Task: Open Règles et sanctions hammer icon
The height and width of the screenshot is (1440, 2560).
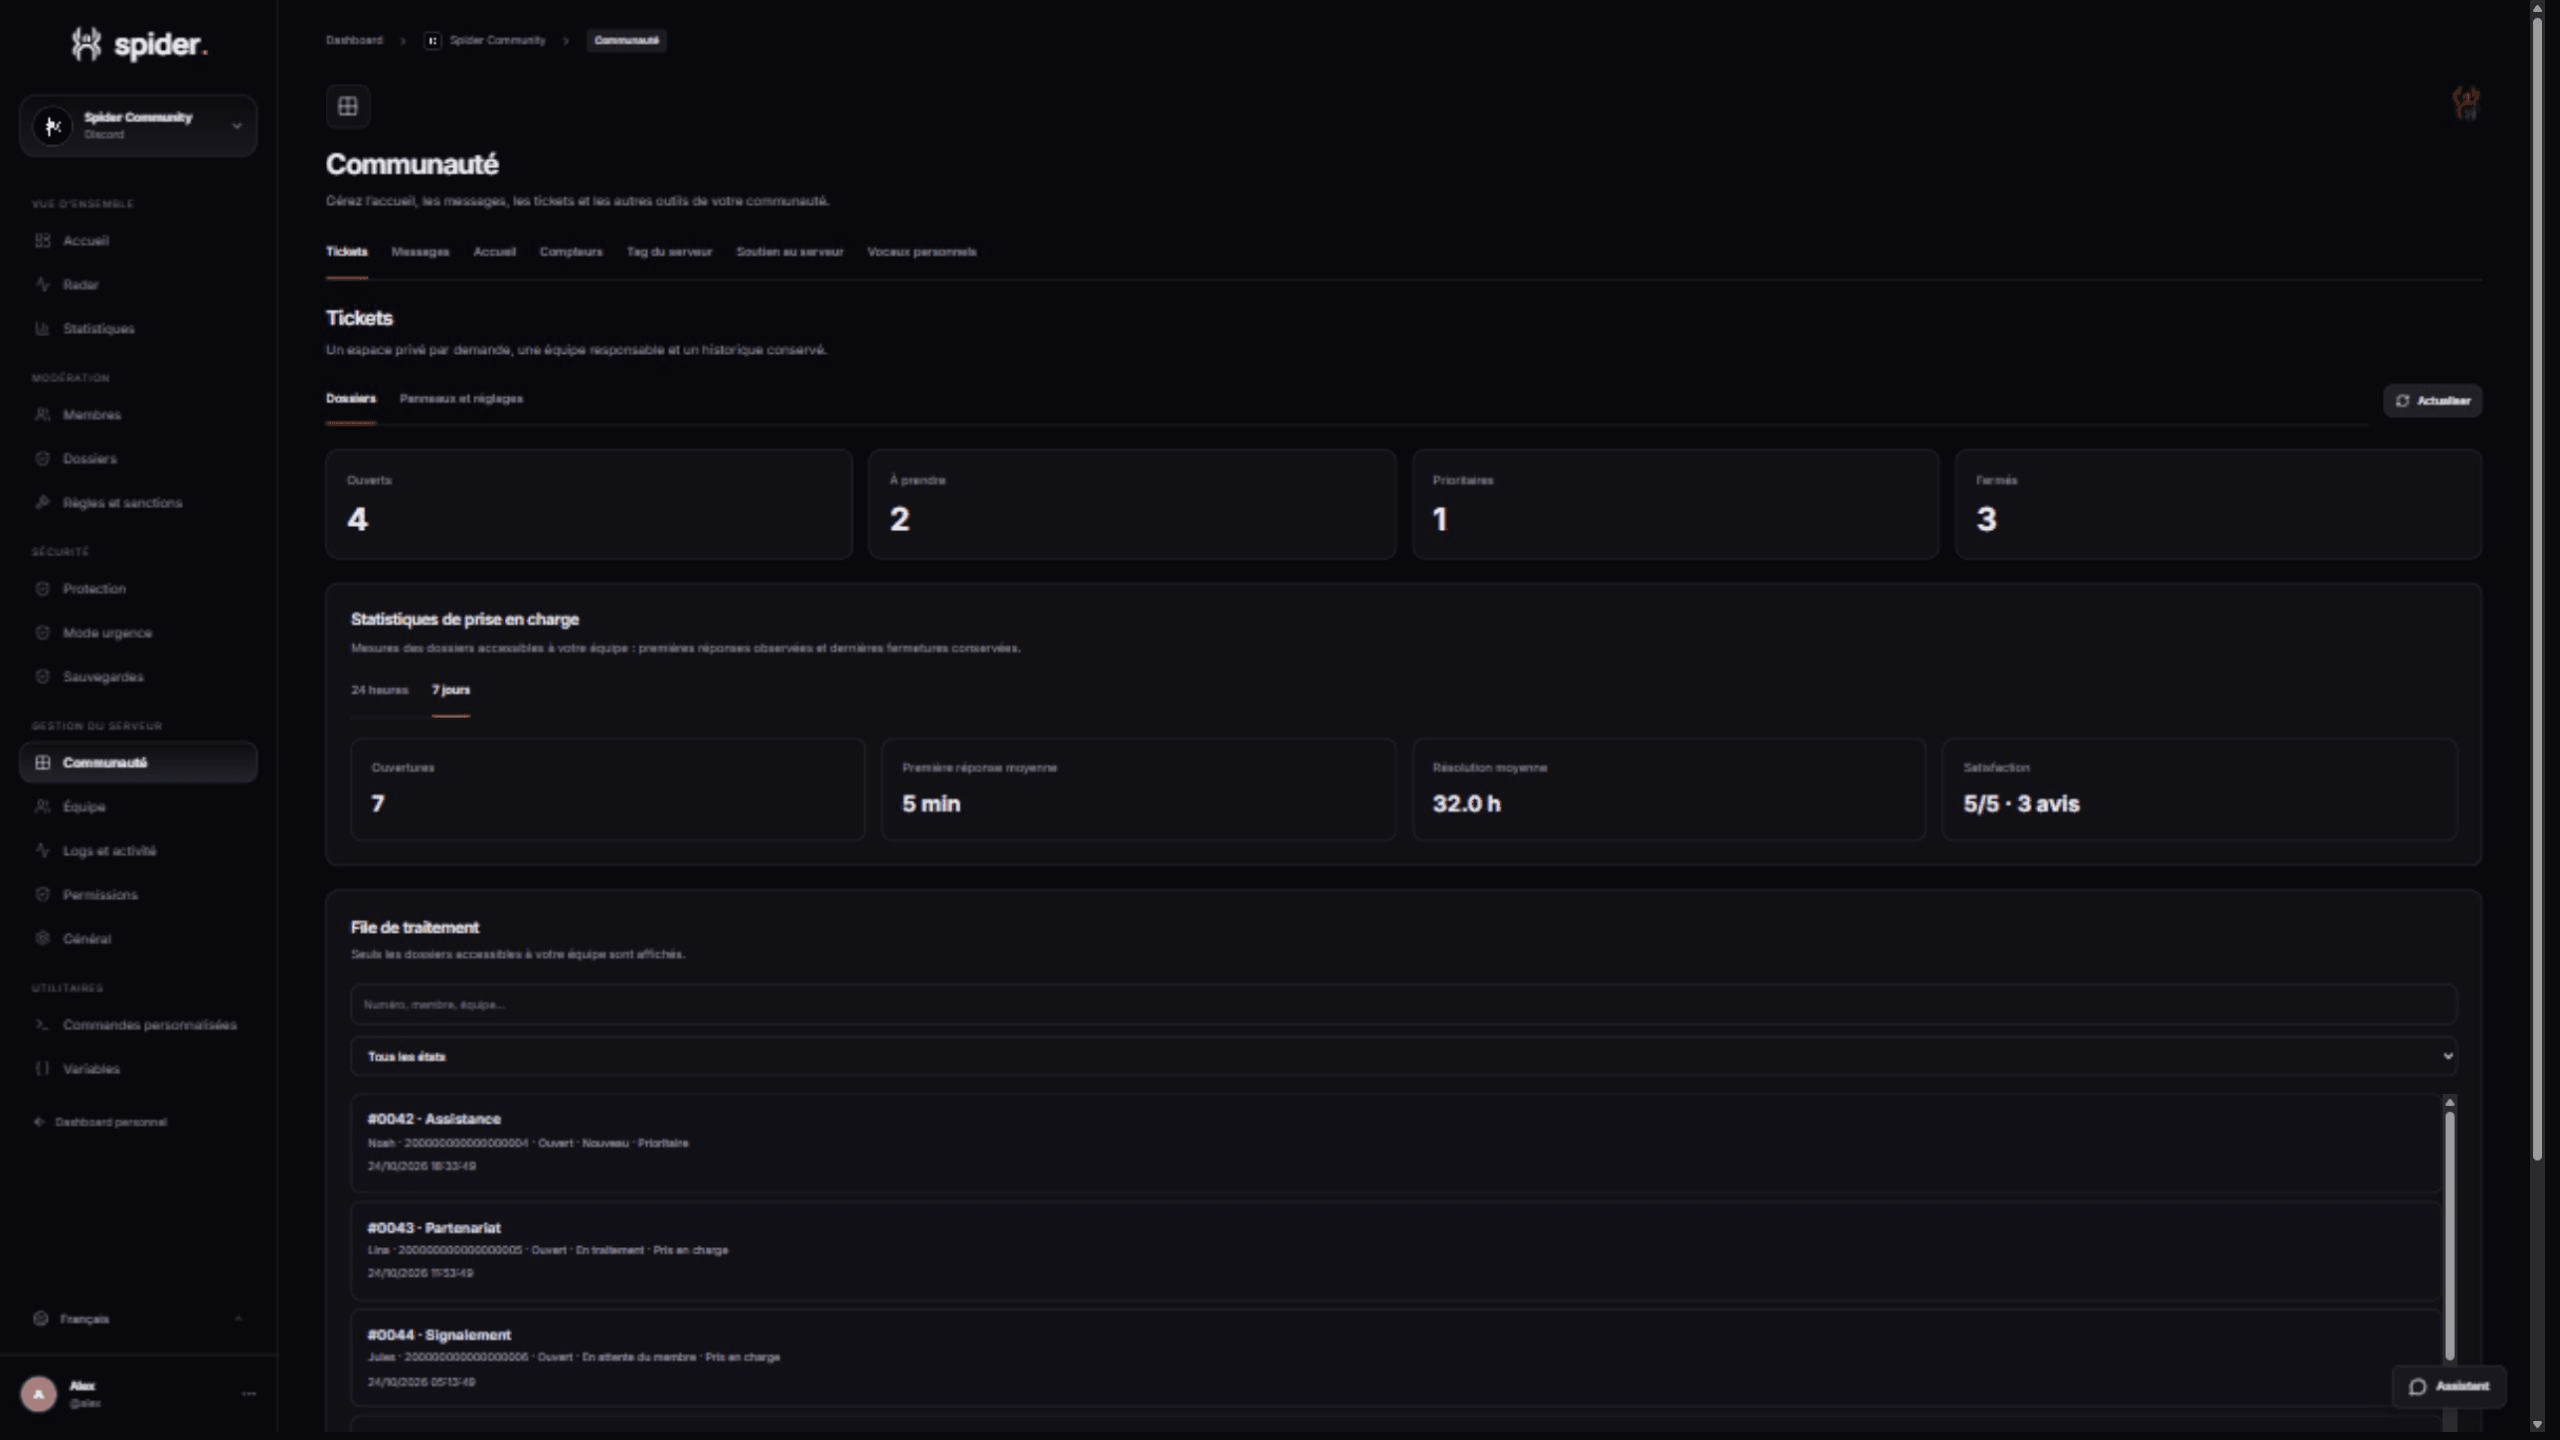Action: [42, 502]
